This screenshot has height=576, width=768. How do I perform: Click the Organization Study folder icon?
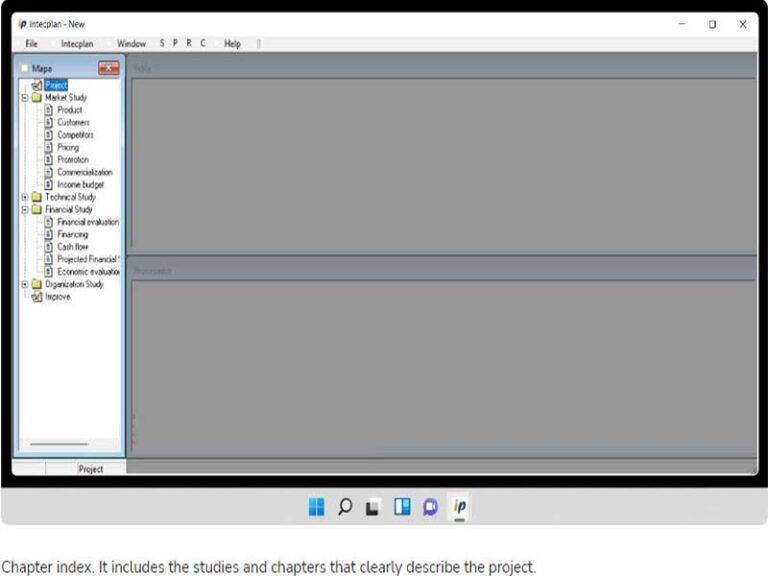[37, 284]
